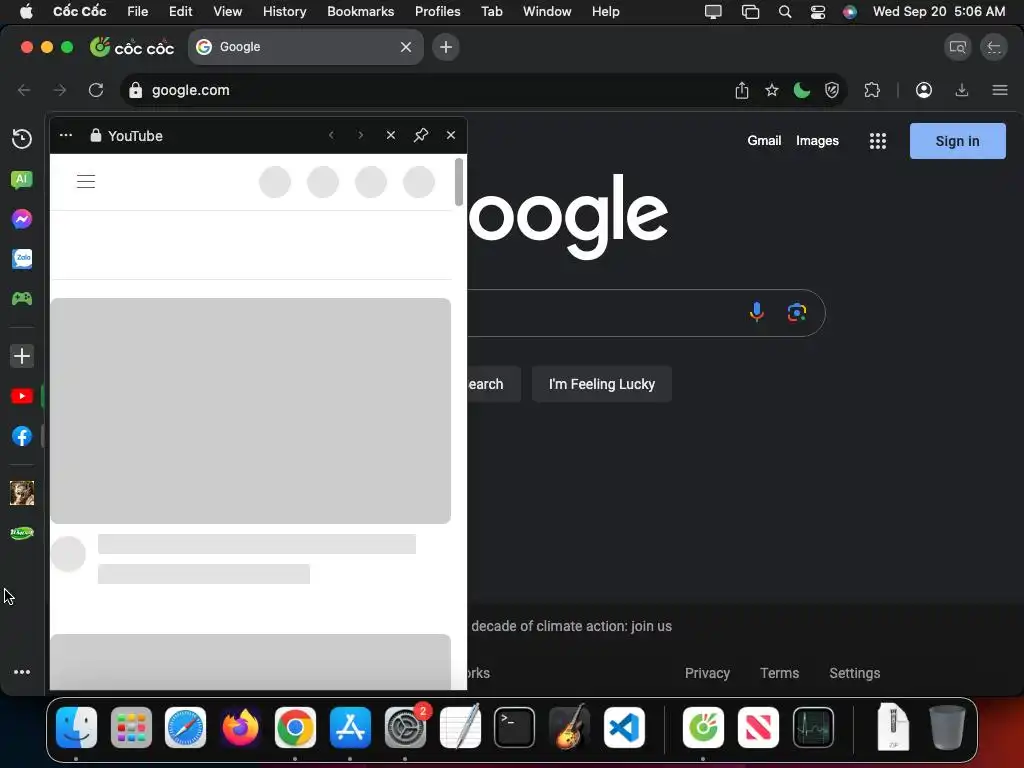This screenshot has height=768, width=1024.
Task: Go back to previous page
Action: [24, 90]
